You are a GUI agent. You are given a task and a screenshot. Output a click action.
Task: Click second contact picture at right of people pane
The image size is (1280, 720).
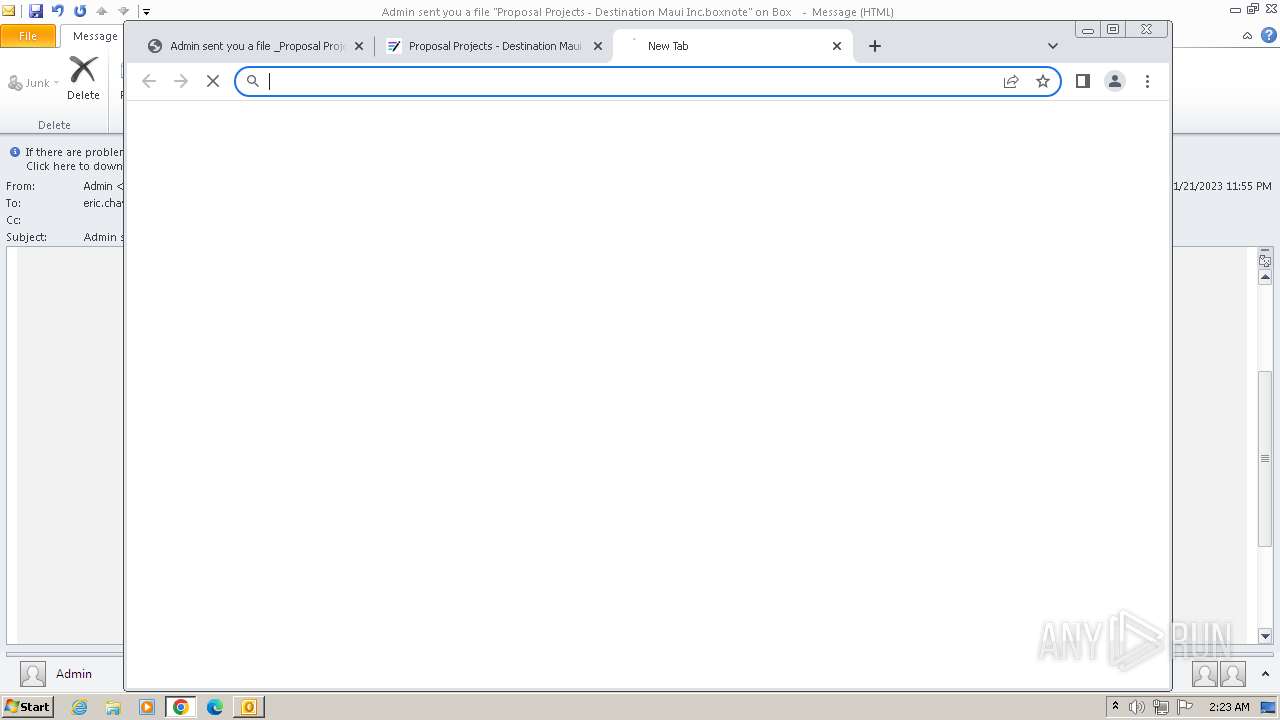pos(1233,674)
